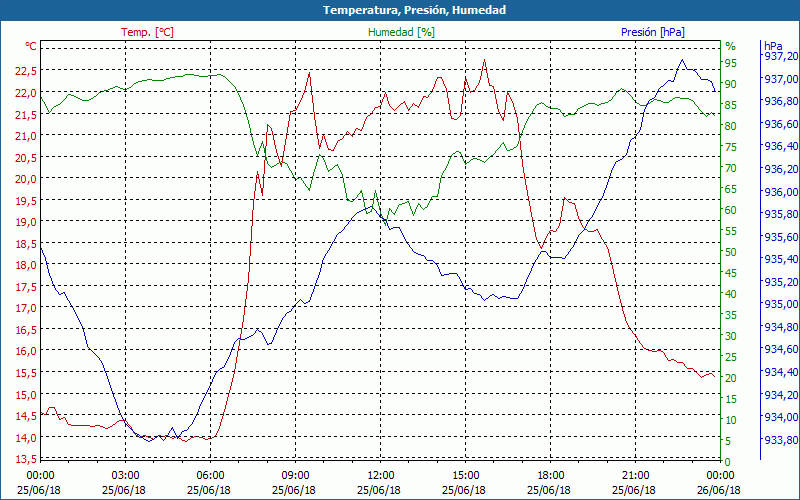Pick the 20,5 temperature axis tick
This screenshot has height=500, width=800.
pyautogui.click(x=26, y=158)
